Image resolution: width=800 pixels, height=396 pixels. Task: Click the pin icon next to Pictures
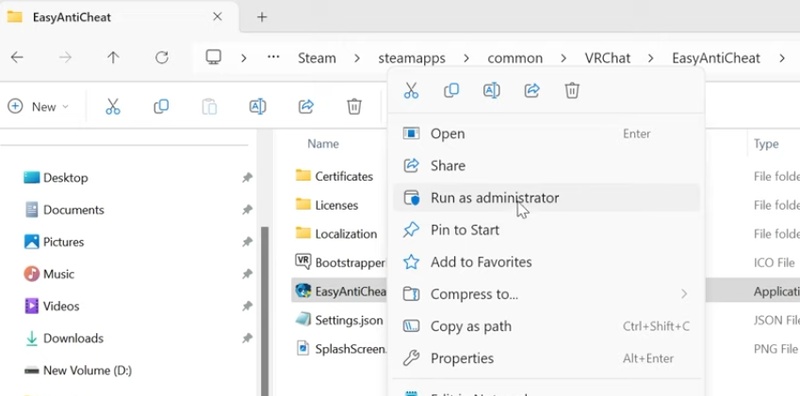(247, 242)
